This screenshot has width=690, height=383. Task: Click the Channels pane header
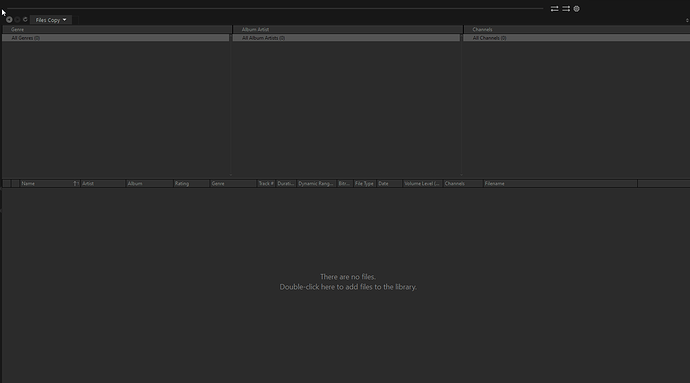[x=577, y=29]
